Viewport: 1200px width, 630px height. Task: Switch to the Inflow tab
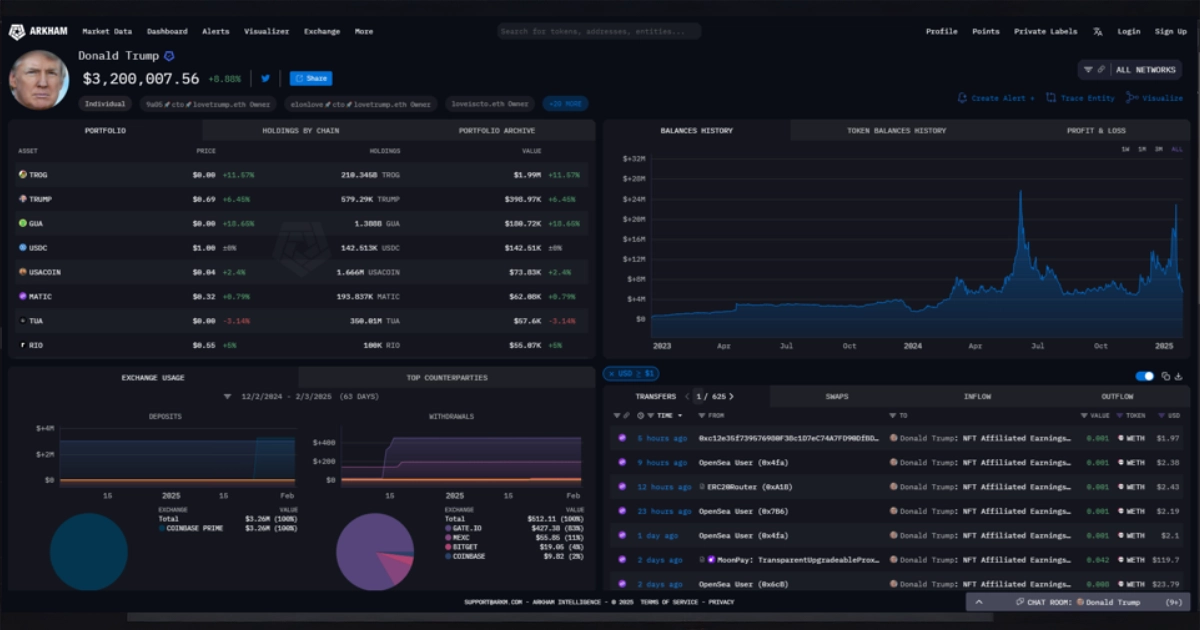click(977, 397)
